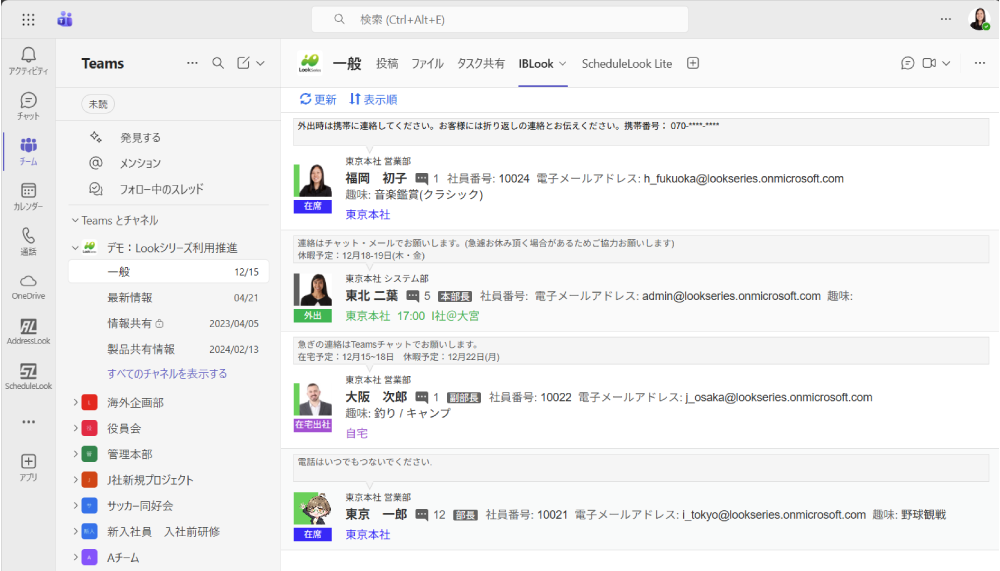
Task: Toggle the unread filter chip
Action: 97,103
